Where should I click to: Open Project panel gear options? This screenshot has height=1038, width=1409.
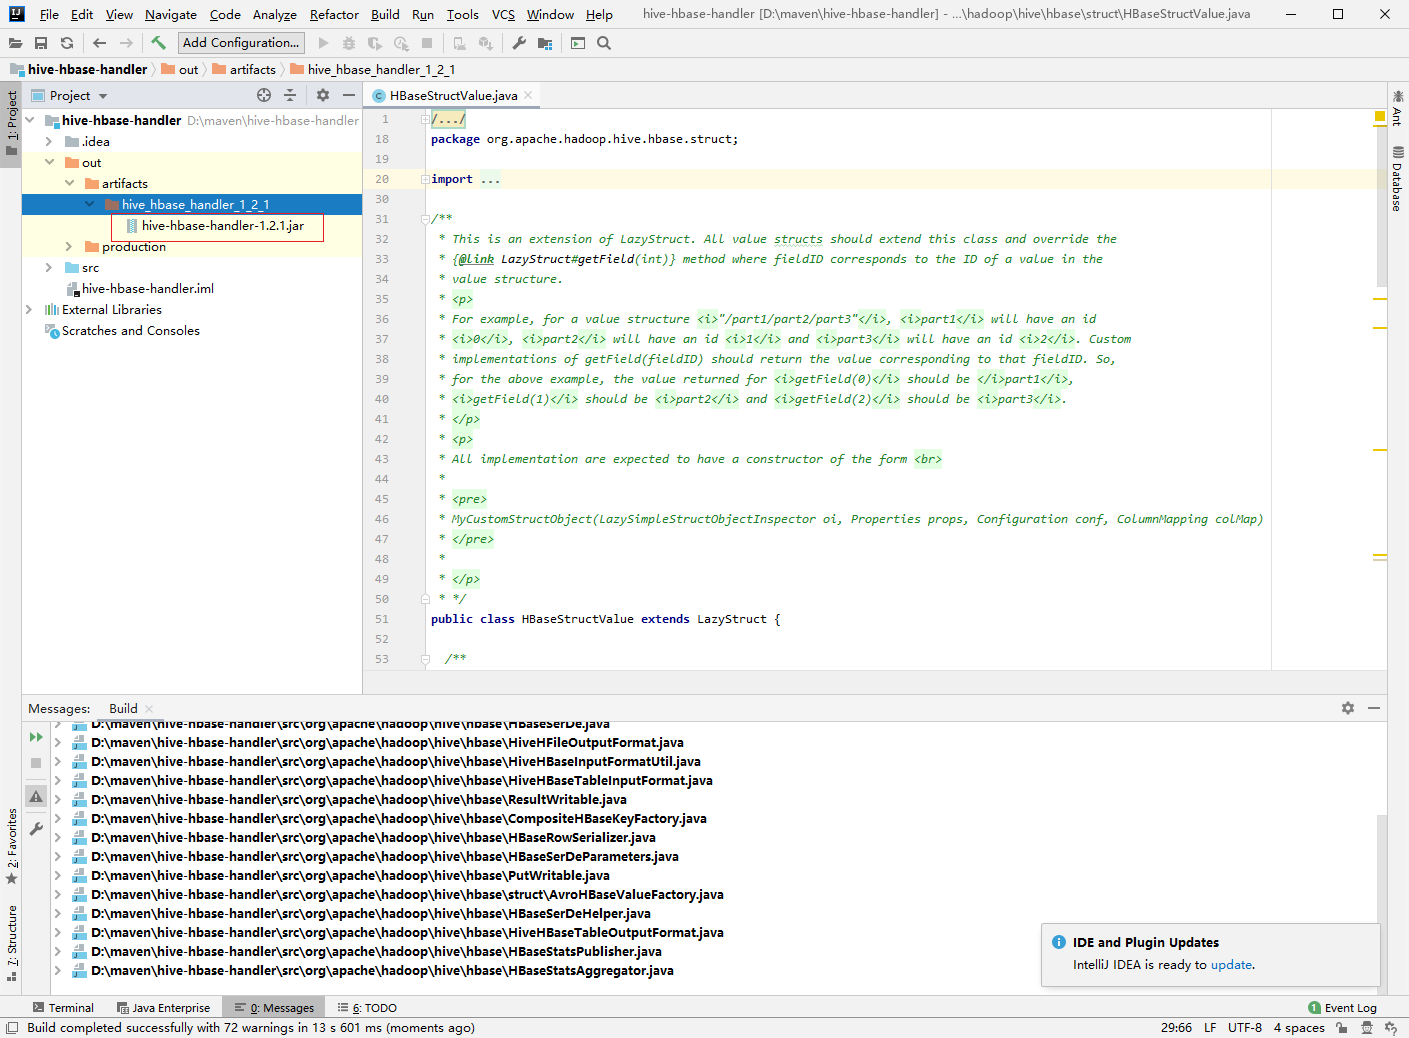pyautogui.click(x=323, y=95)
